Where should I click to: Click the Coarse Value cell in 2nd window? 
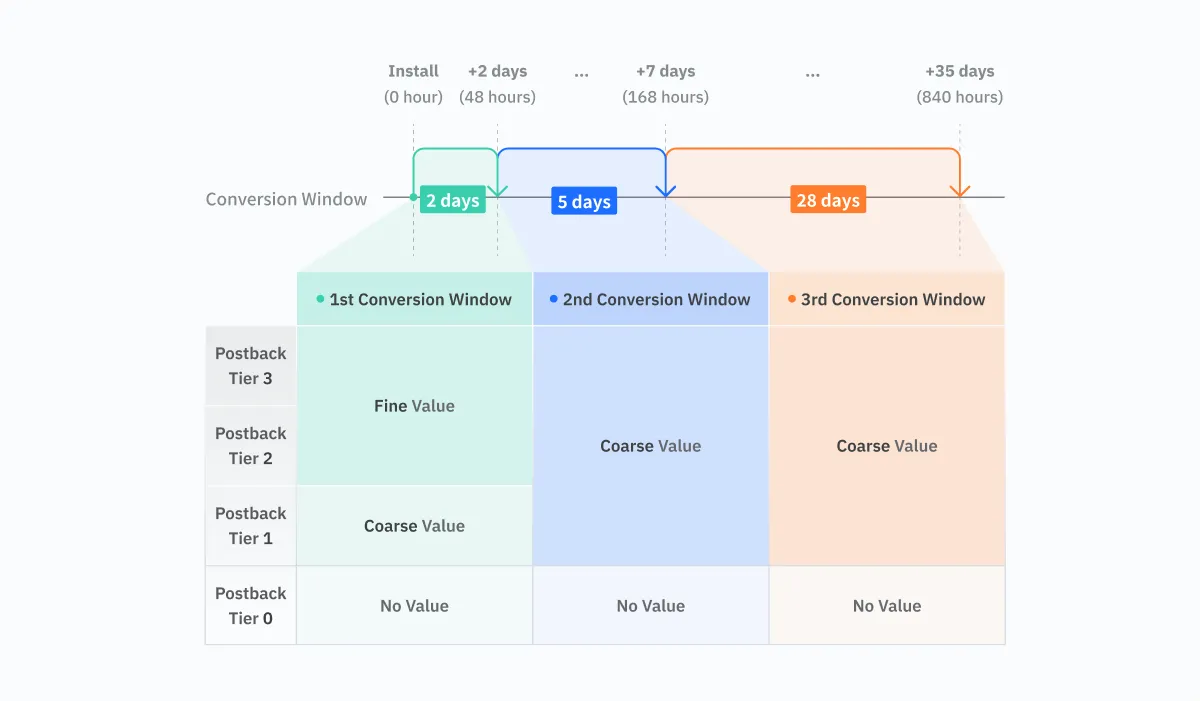point(650,446)
